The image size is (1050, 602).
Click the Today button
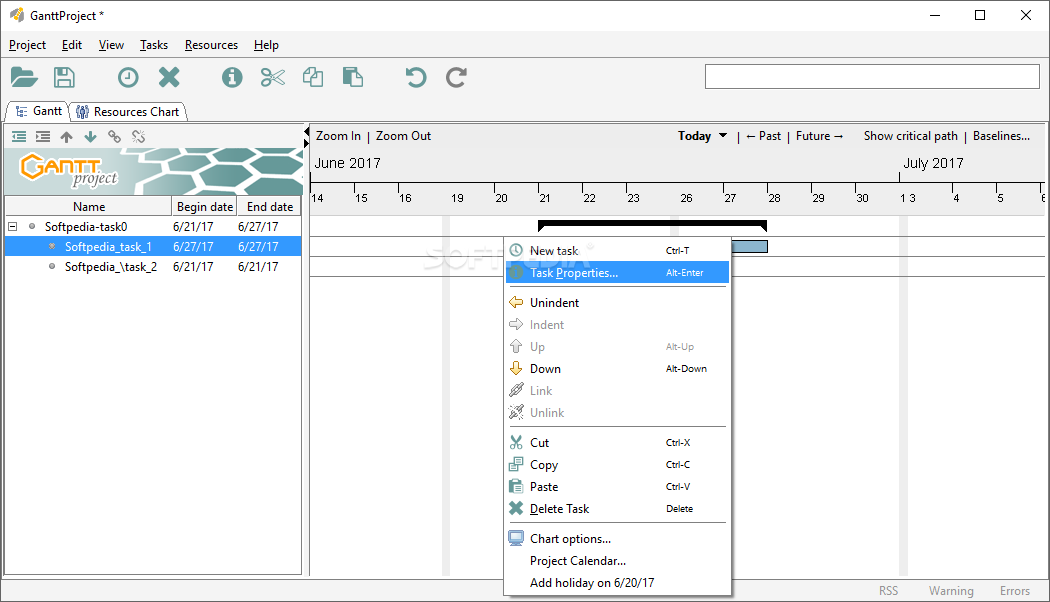coord(694,136)
